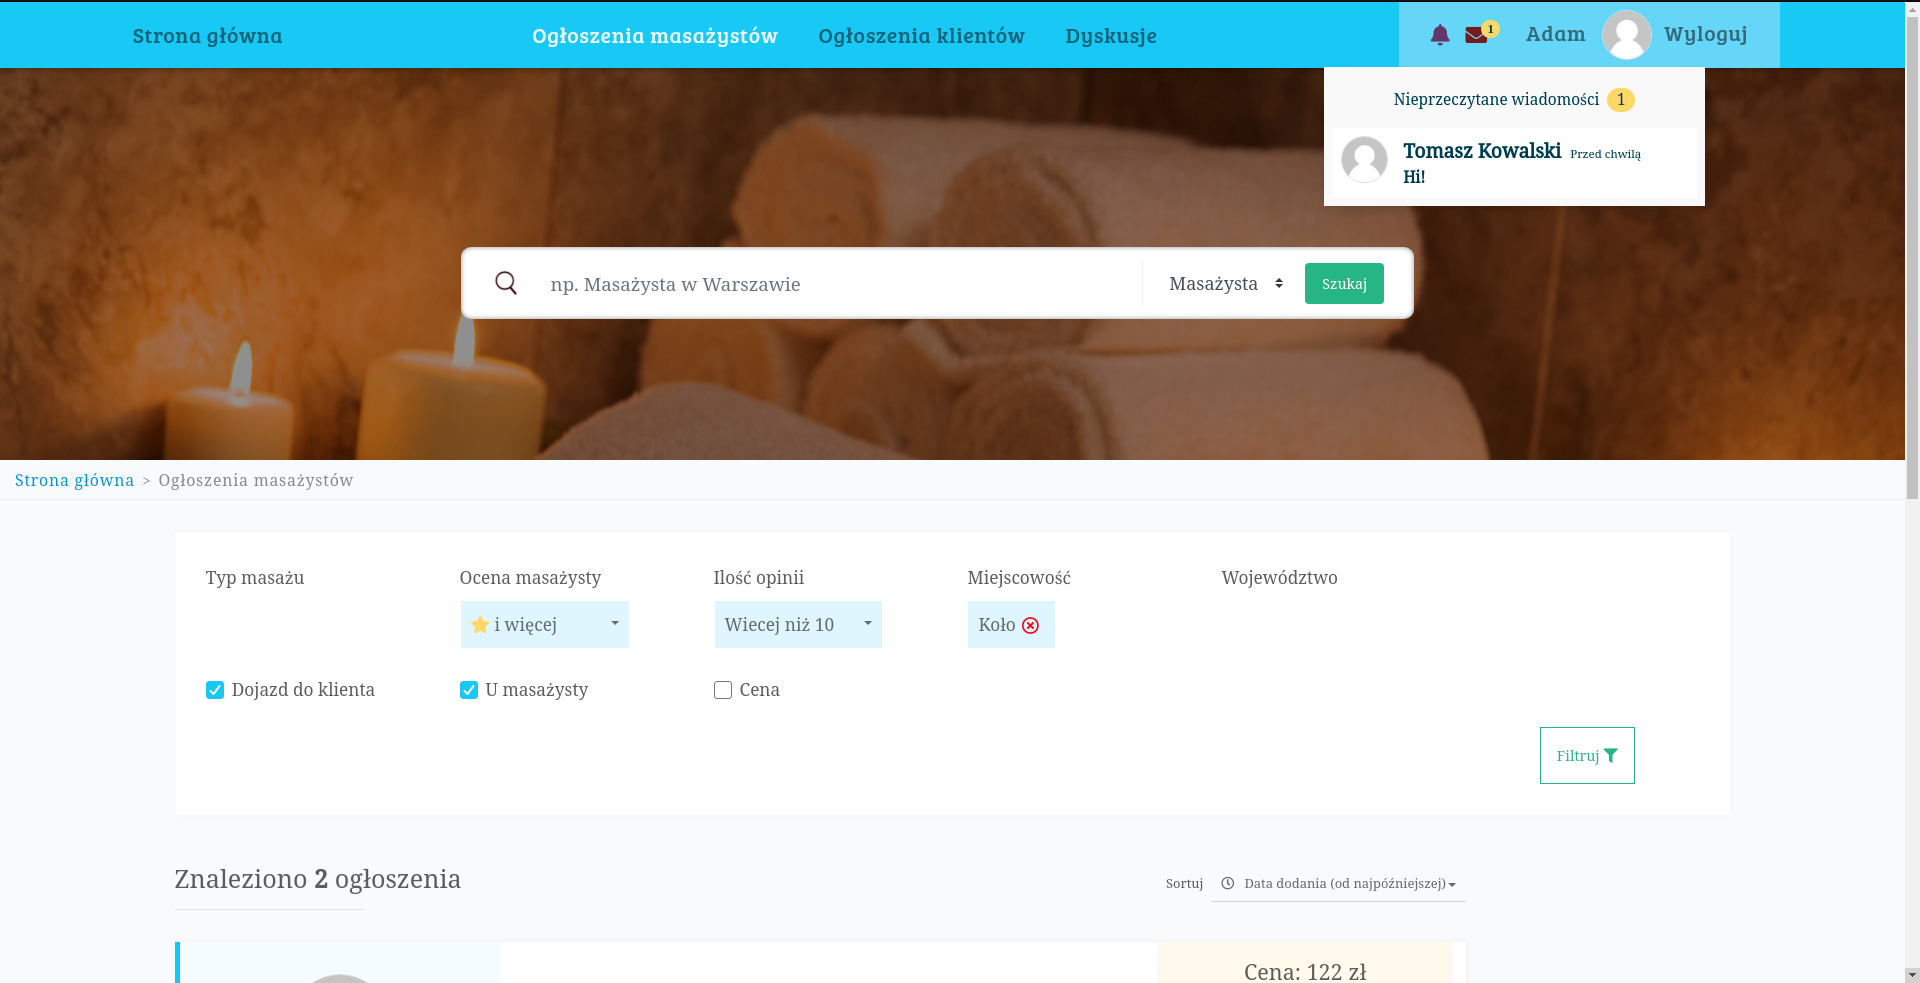Remove the Koło location filter tag
This screenshot has width=1920, height=983.
1030,625
